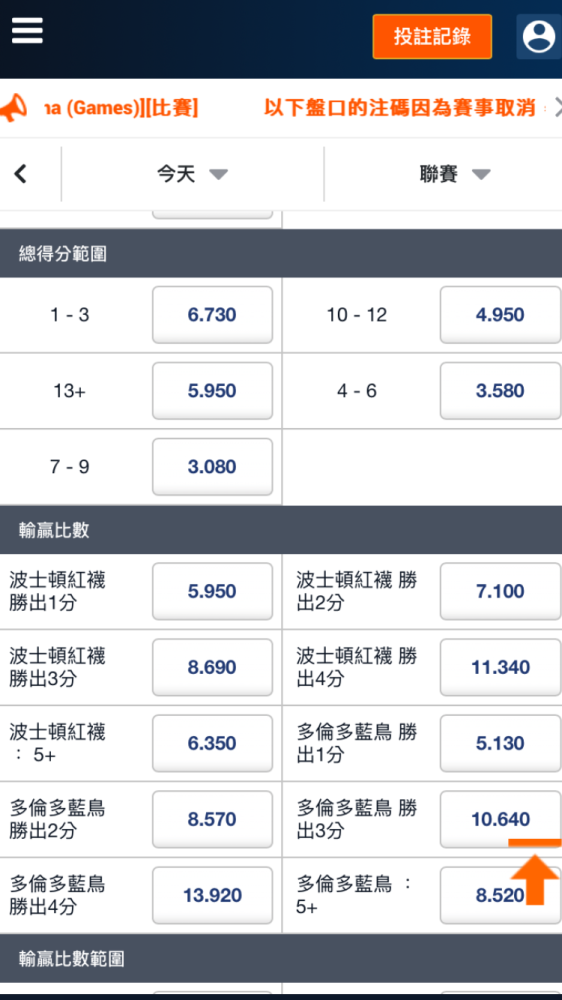Viewport: 562px width, 1000px height.
Task: Select 多倫多藍鳥 勝出1分 odds 5.130
Action: pyautogui.click(x=500, y=743)
